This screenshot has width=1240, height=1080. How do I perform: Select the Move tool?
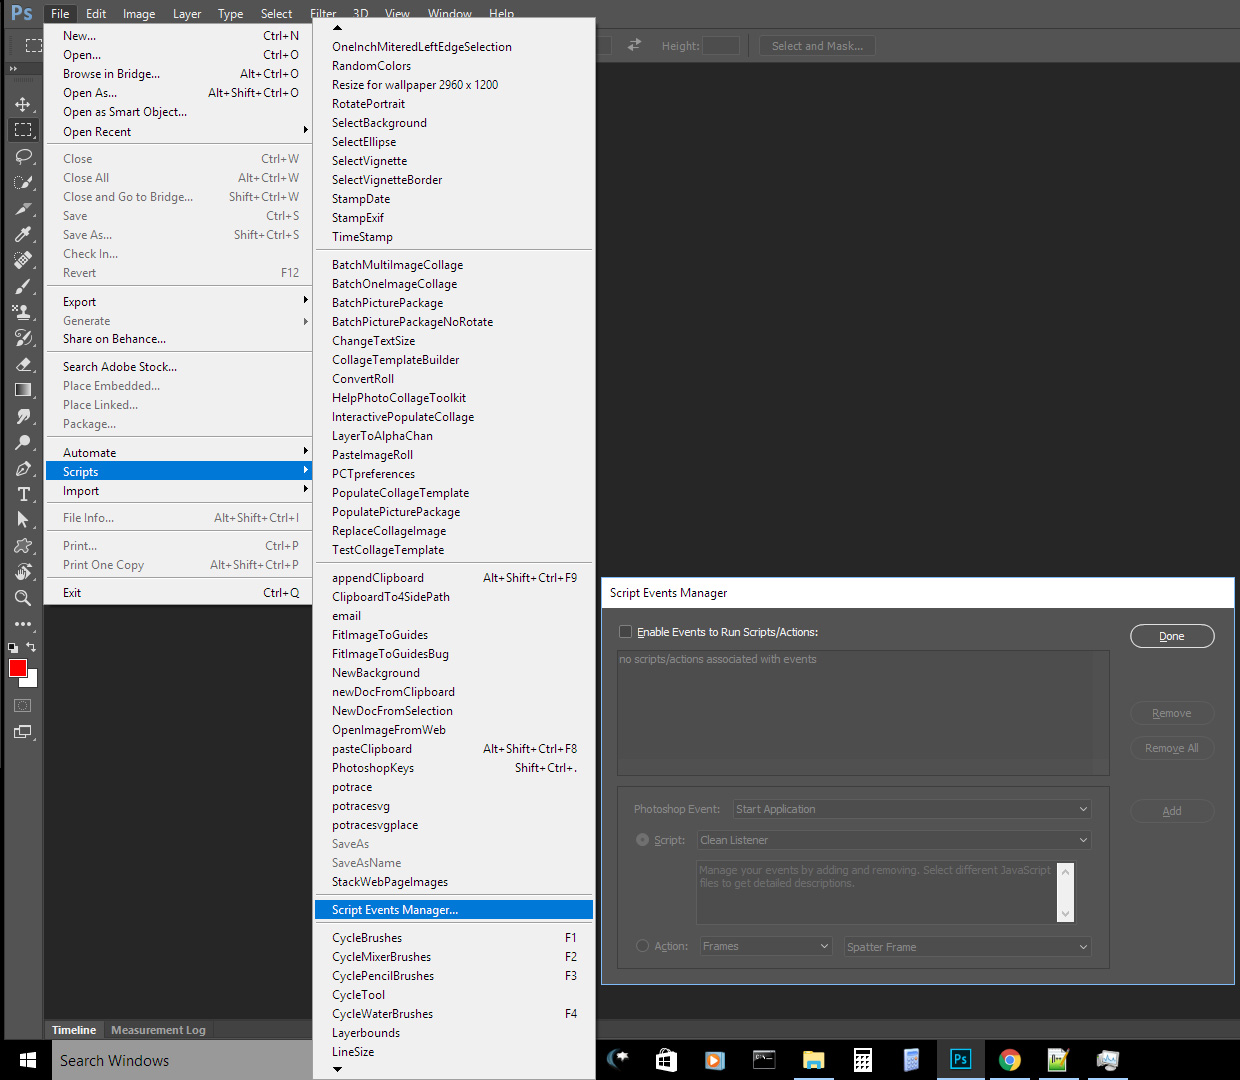tap(24, 103)
